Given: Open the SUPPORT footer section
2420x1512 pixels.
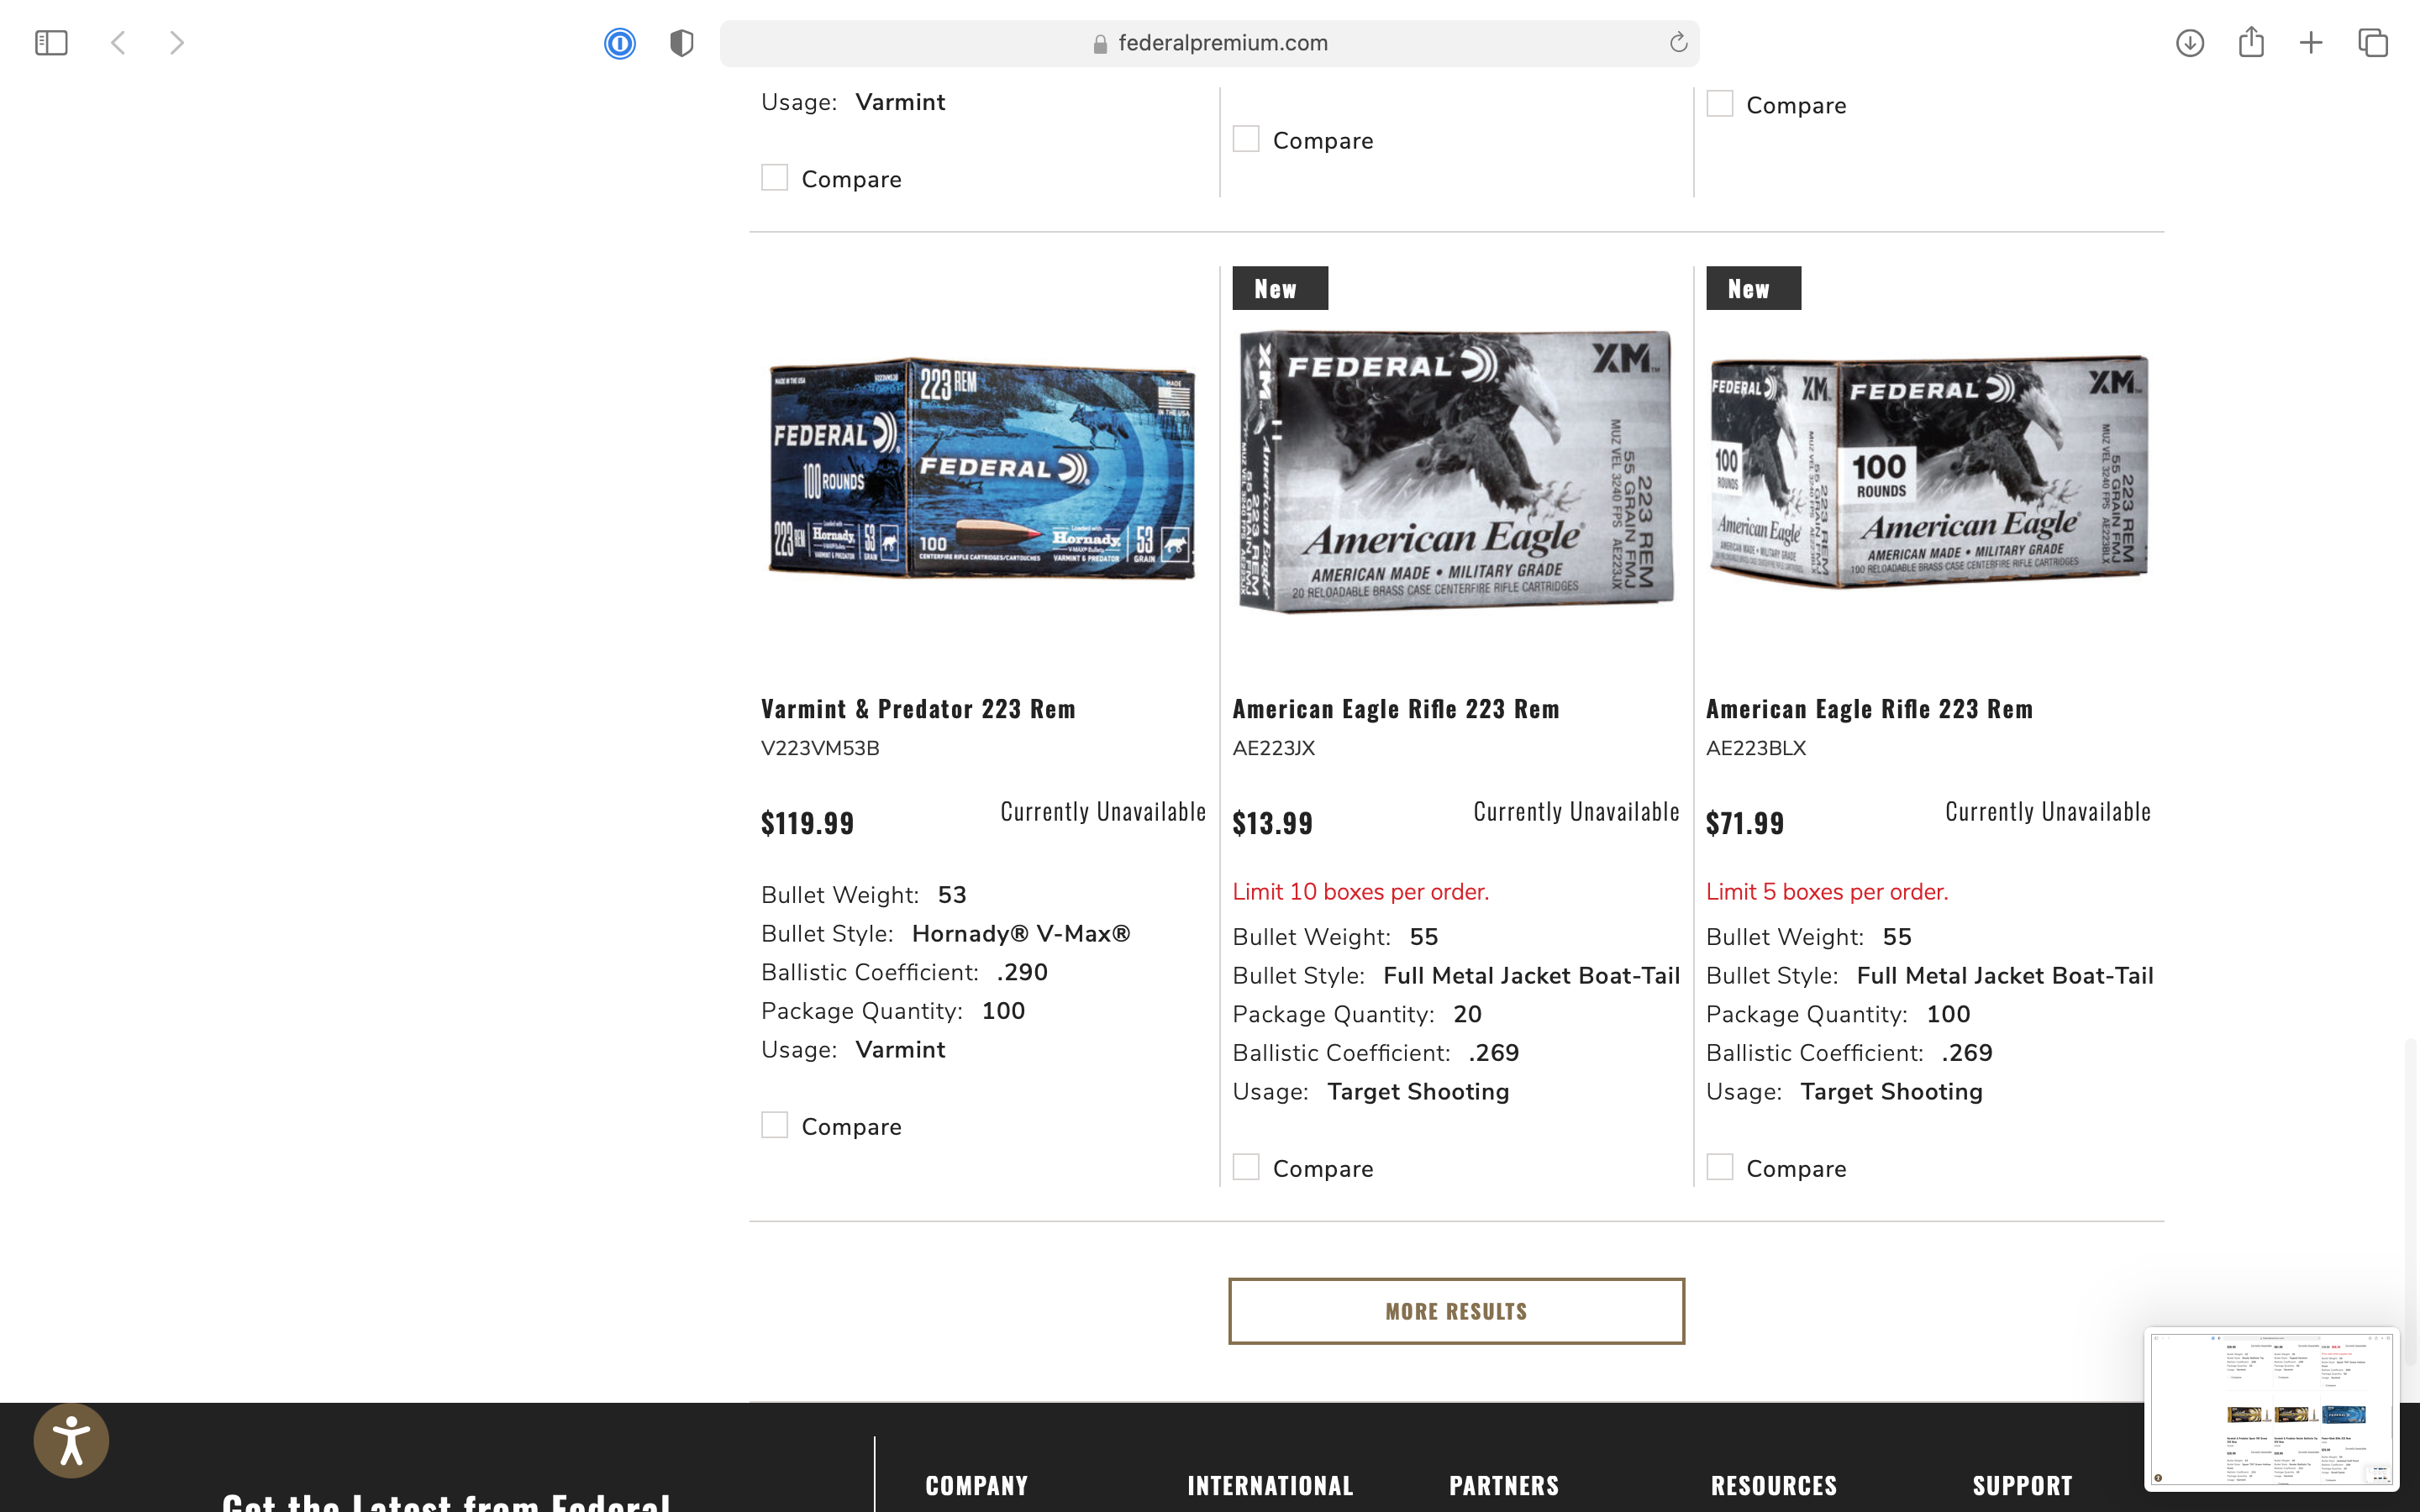Looking at the screenshot, I should 2022,1485.
